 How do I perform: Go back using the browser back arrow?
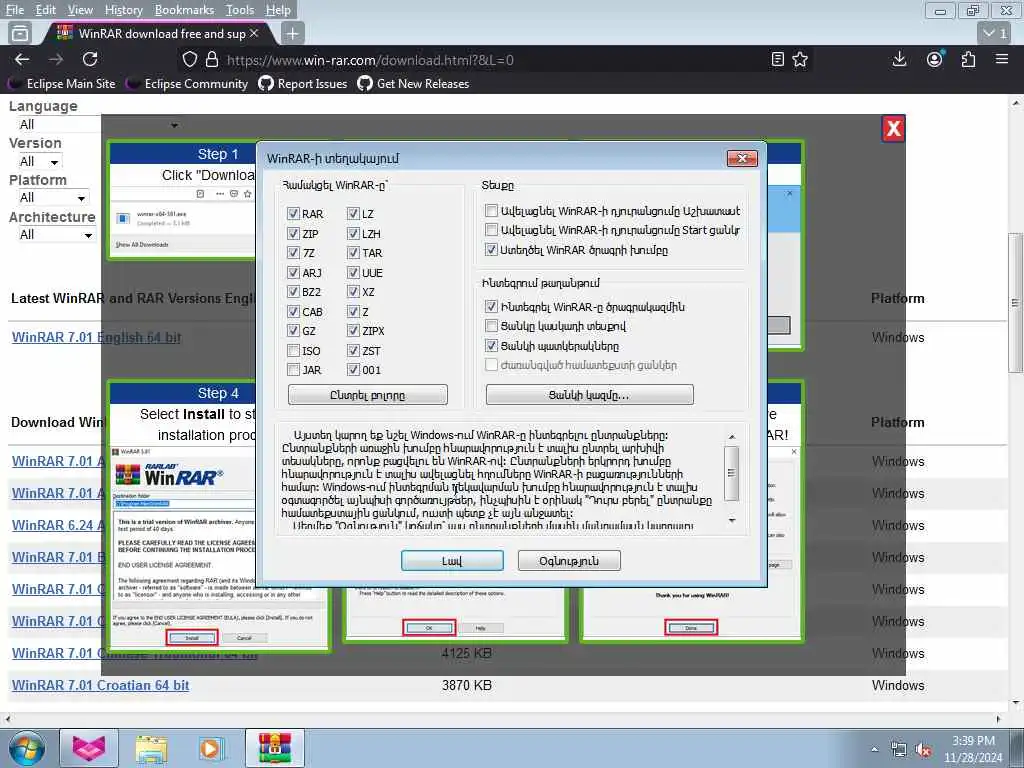pyautogui.click(x=22, y=59)
